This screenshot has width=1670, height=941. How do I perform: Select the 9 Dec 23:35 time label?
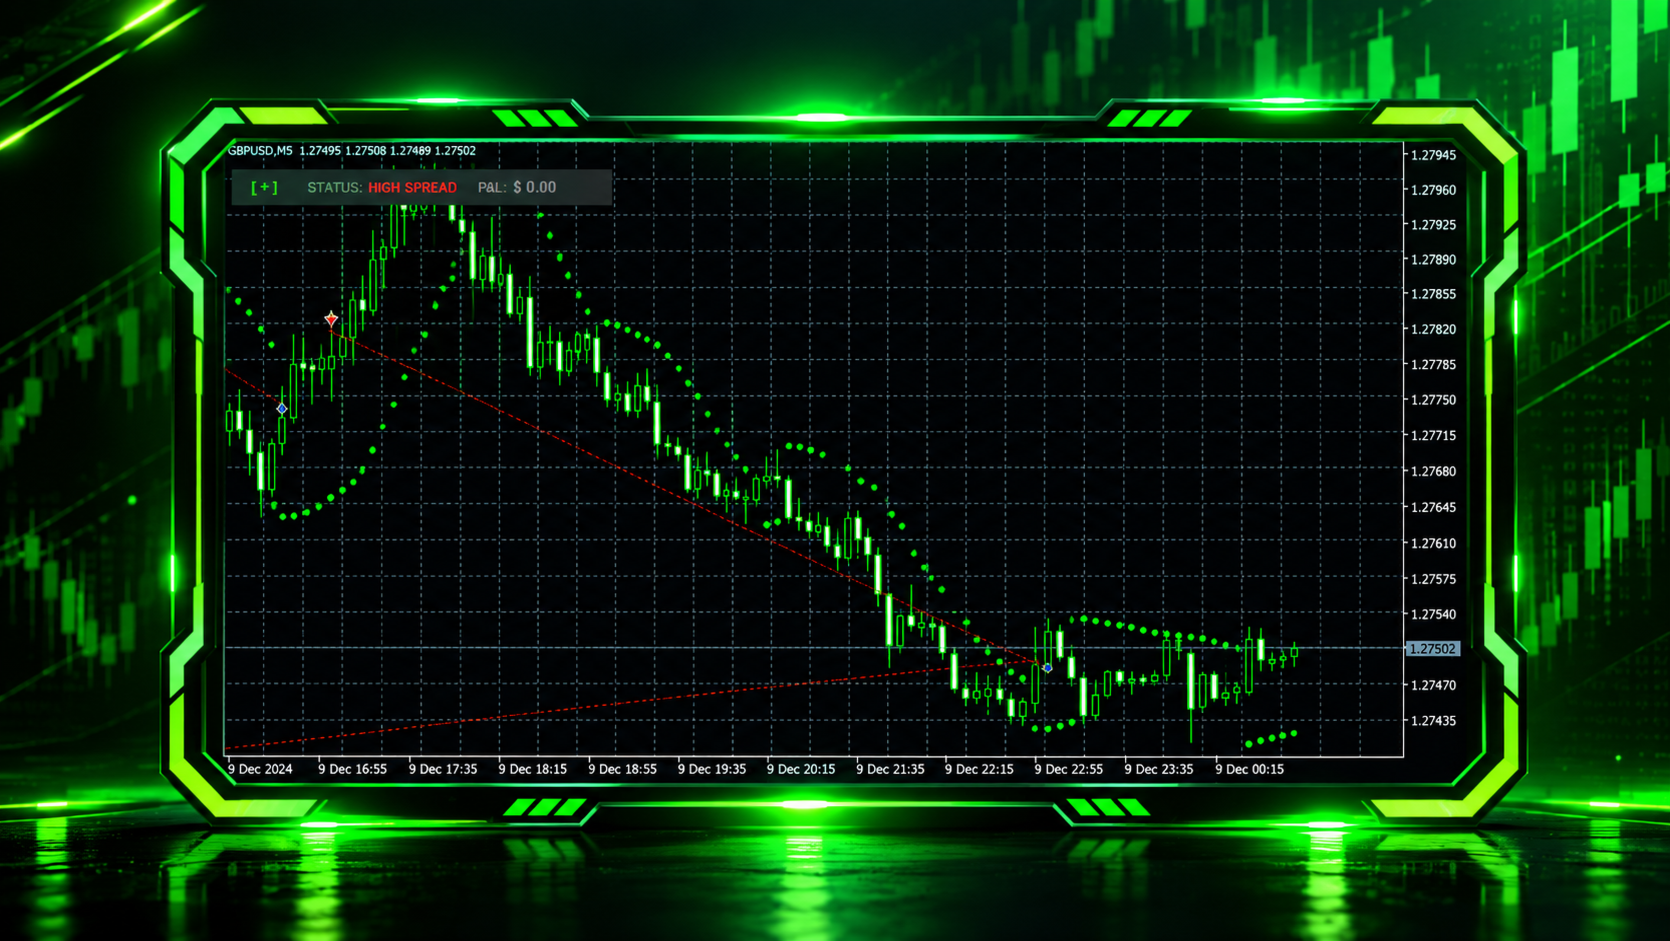[x=1158, y=769]
